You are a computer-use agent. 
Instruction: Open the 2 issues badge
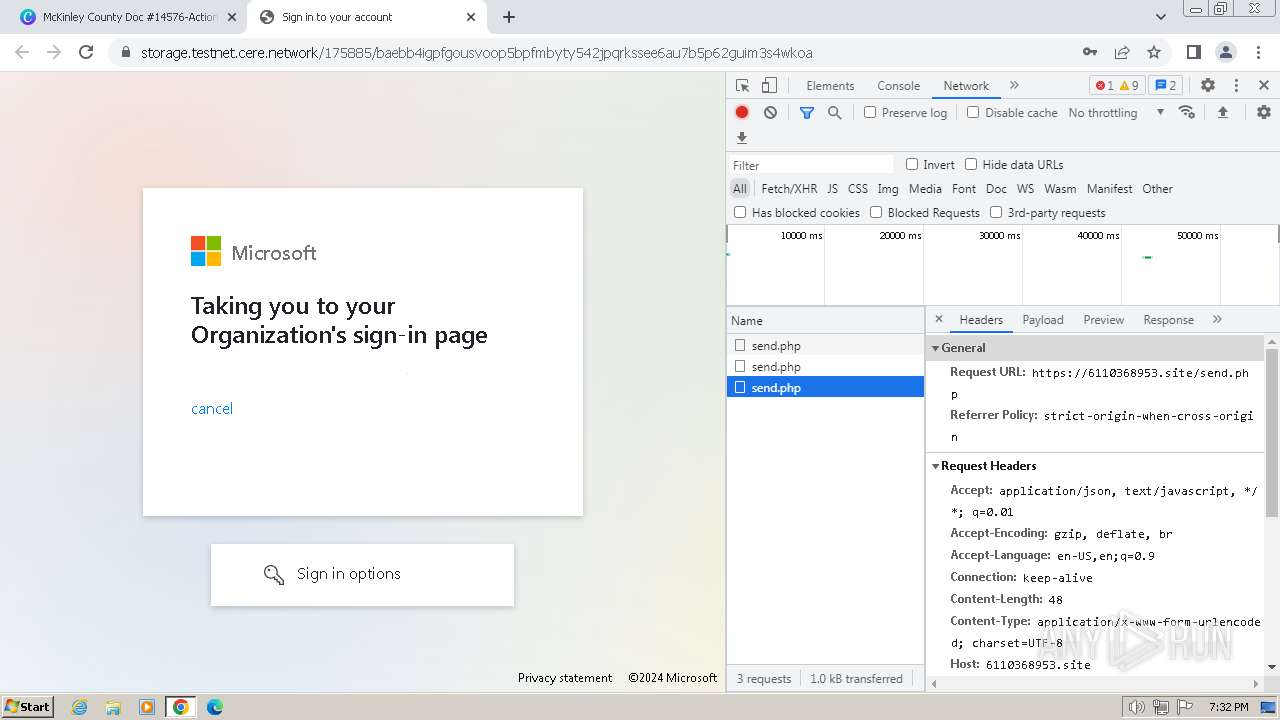(1166, 86)
